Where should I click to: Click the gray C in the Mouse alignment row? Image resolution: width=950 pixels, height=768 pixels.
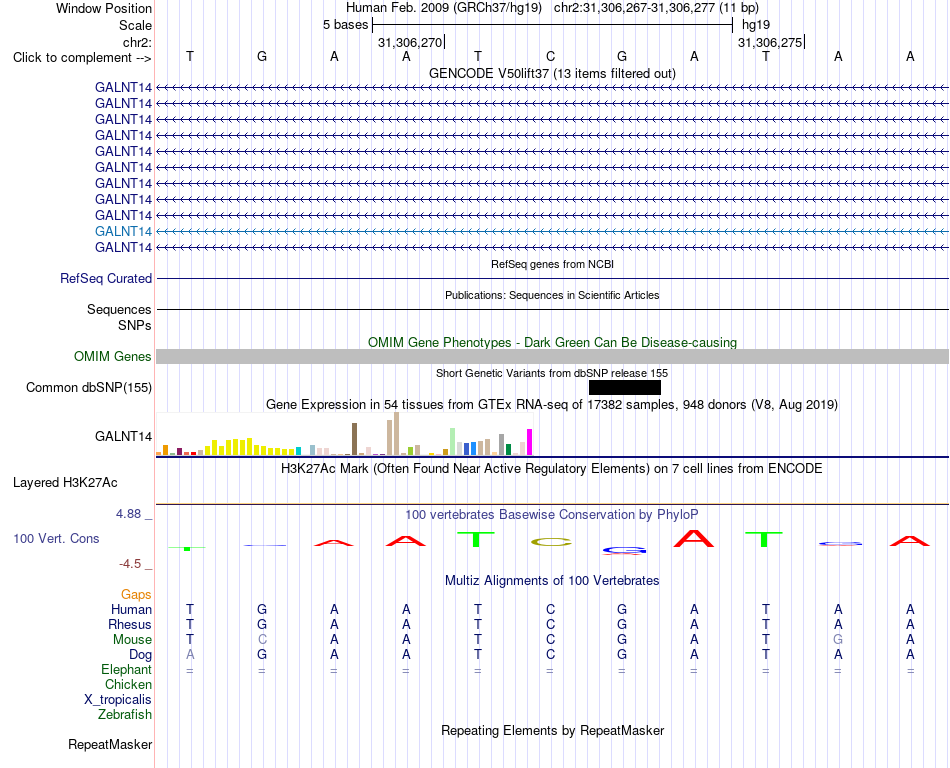[262, 640]
